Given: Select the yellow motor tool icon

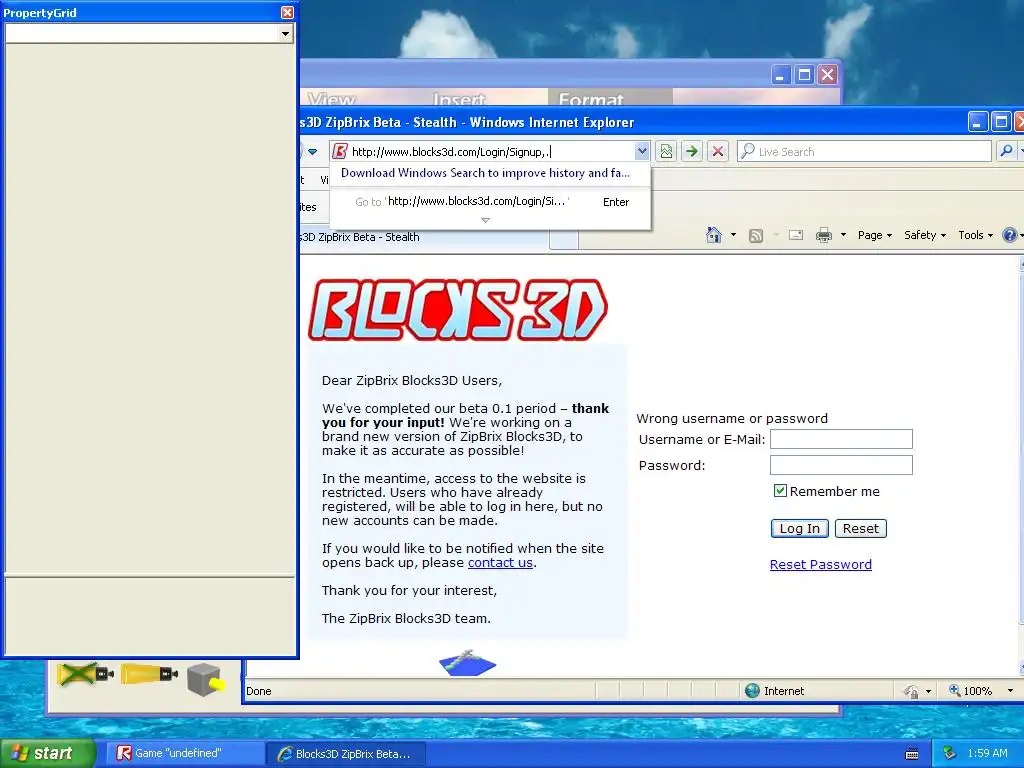Looking at the screenshot, I should 149,673.
